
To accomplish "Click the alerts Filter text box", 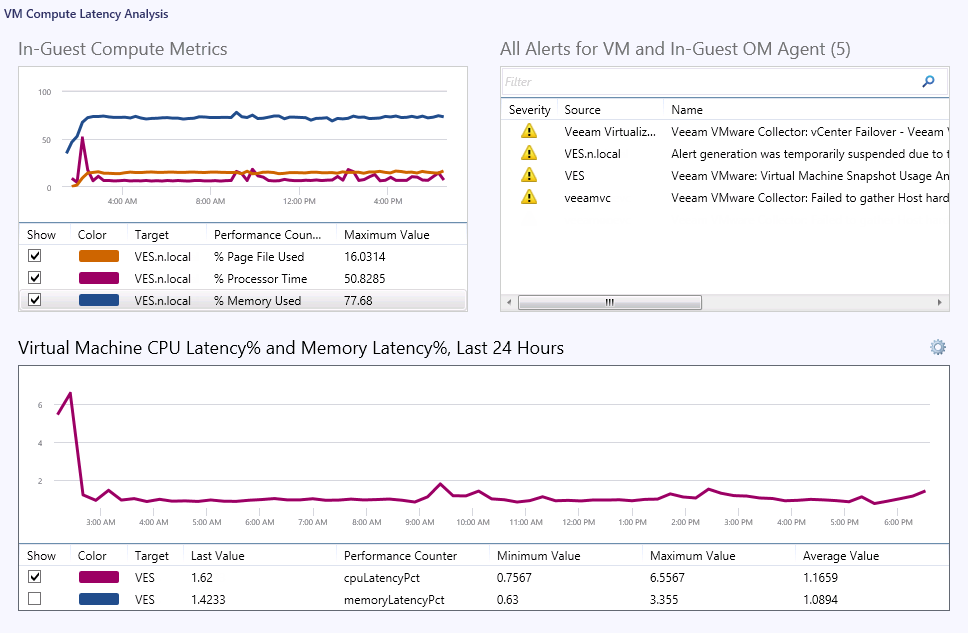I will pyautogui.click(x=708, y=82).
